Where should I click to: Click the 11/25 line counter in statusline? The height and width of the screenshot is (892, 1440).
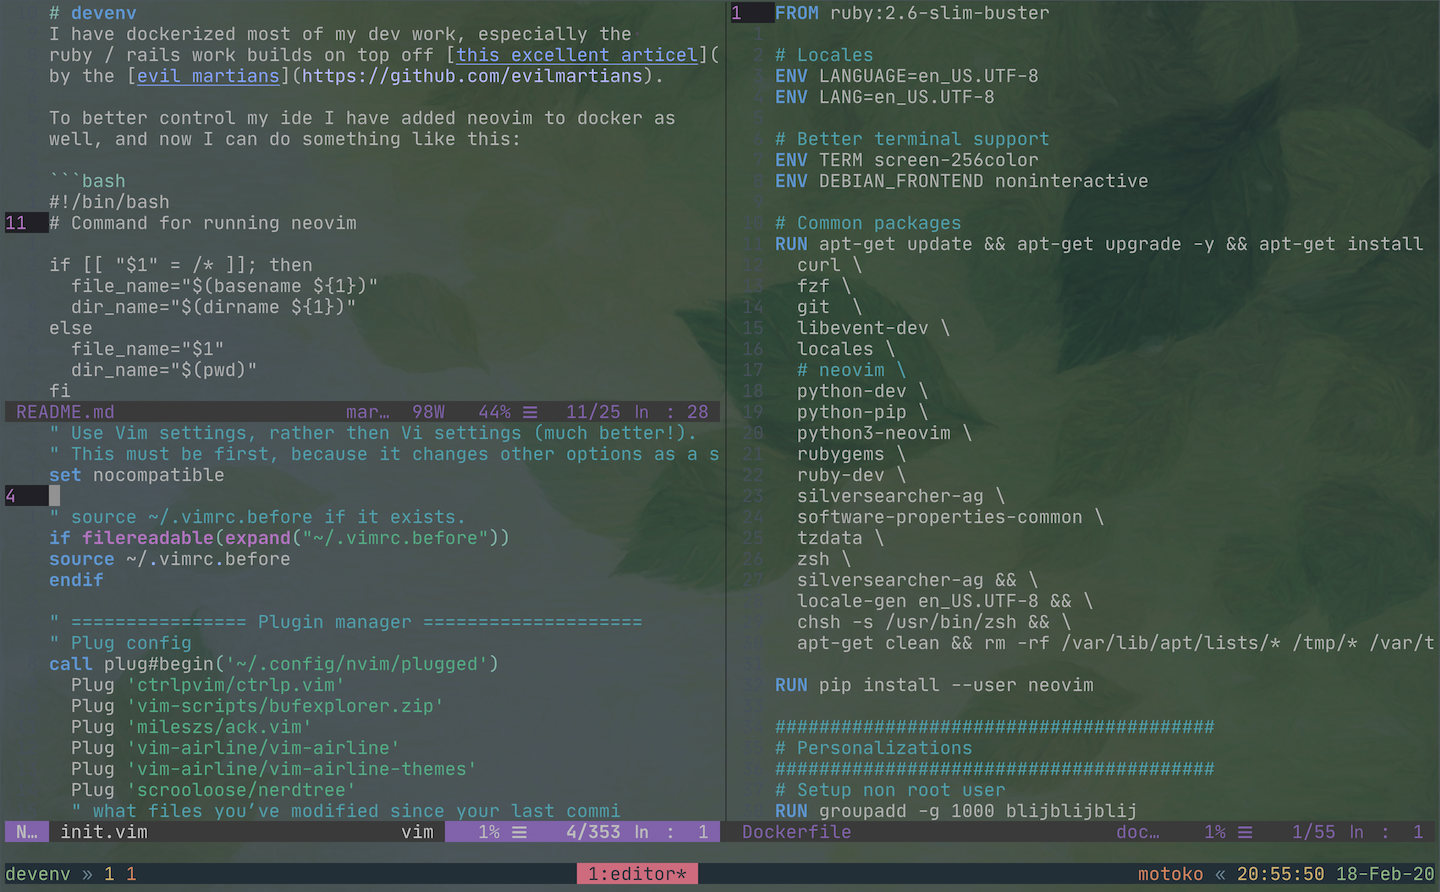tap(593, 412)
